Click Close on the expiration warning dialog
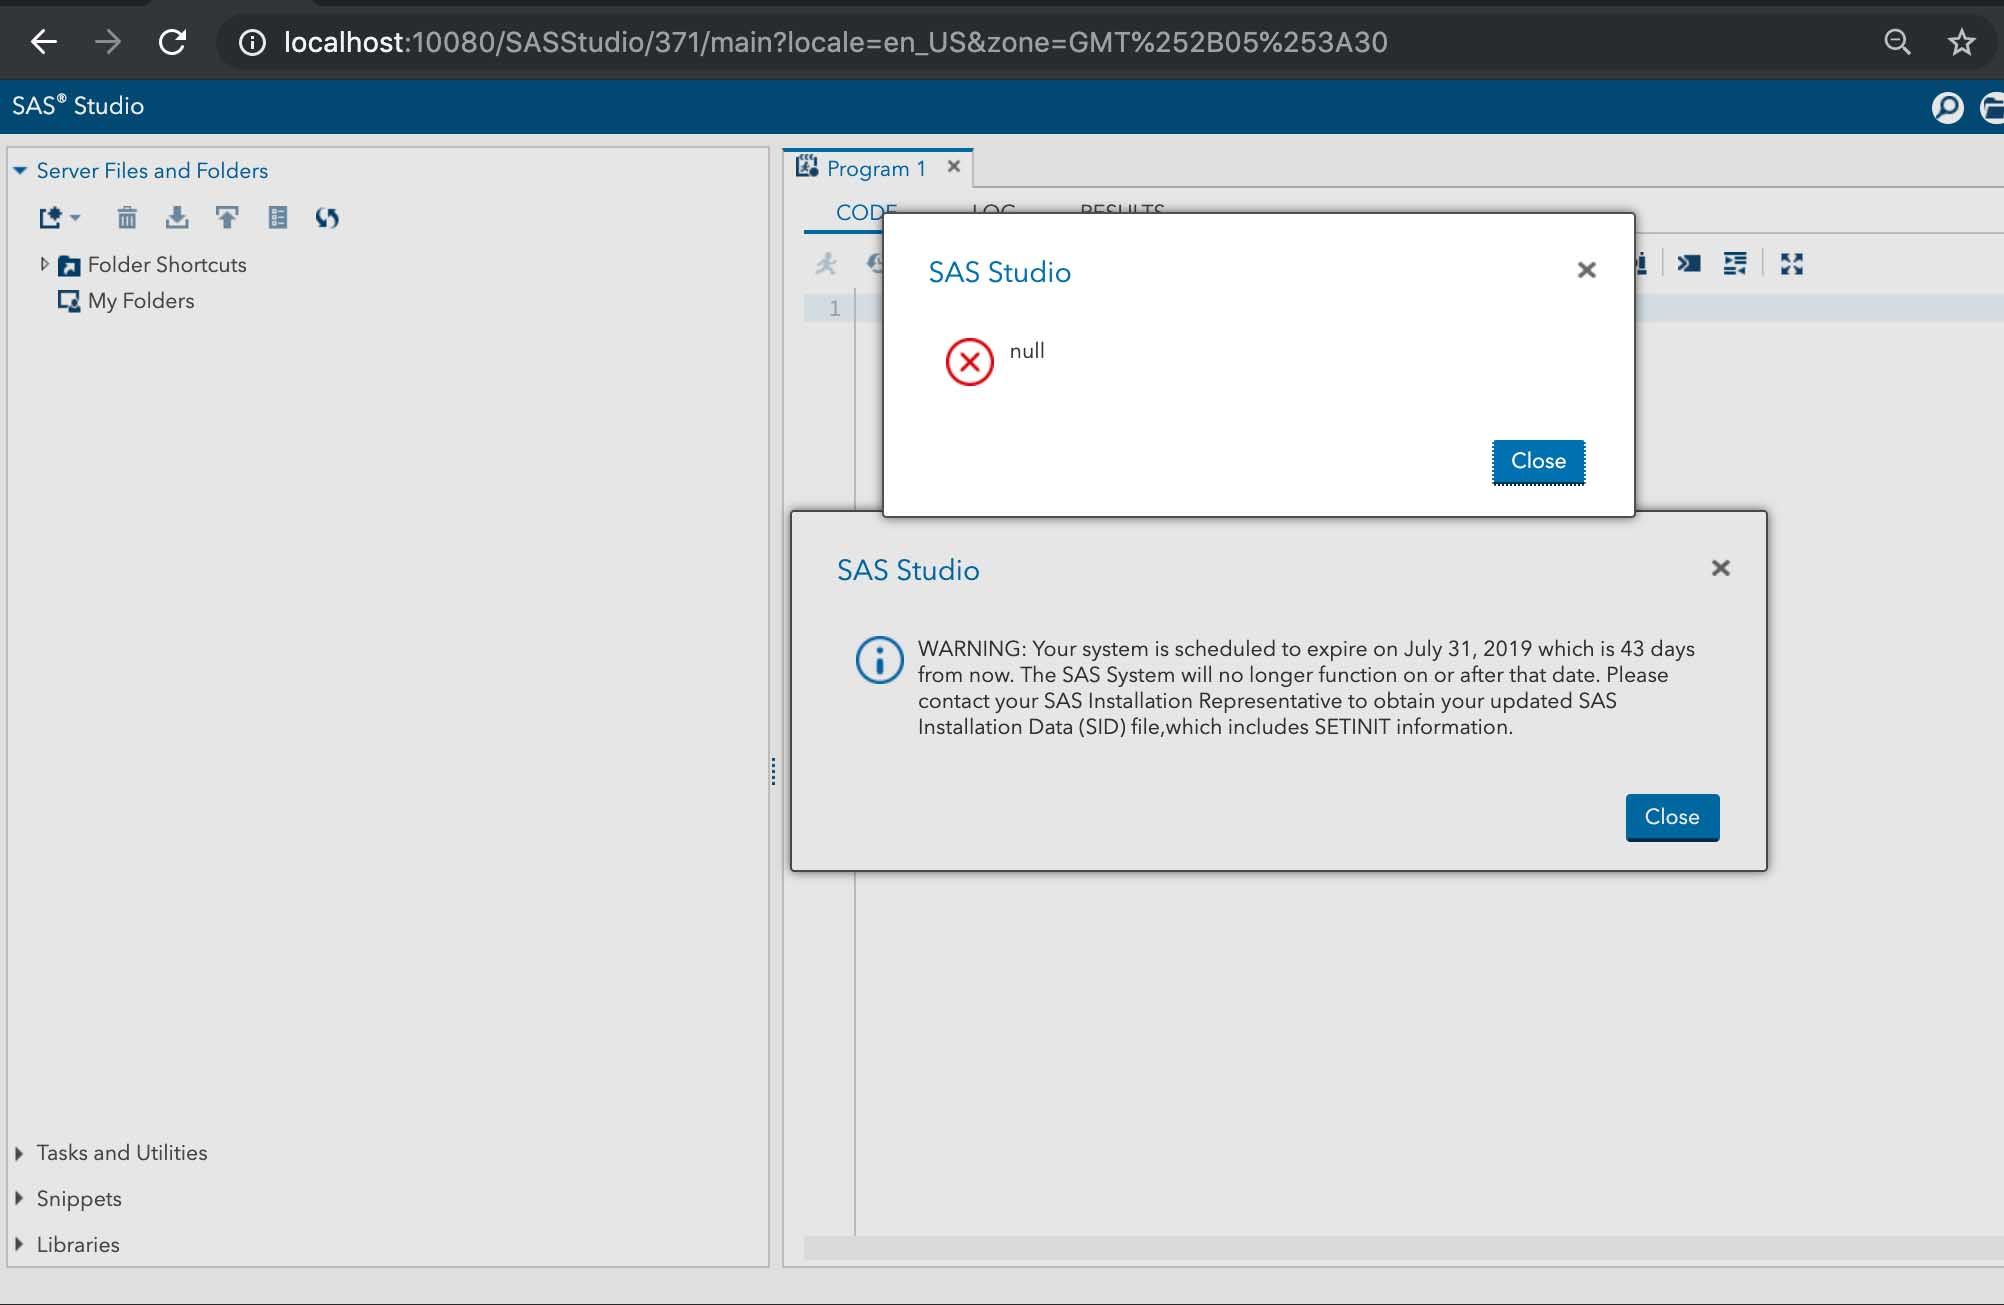 [x=1671, y=817]
